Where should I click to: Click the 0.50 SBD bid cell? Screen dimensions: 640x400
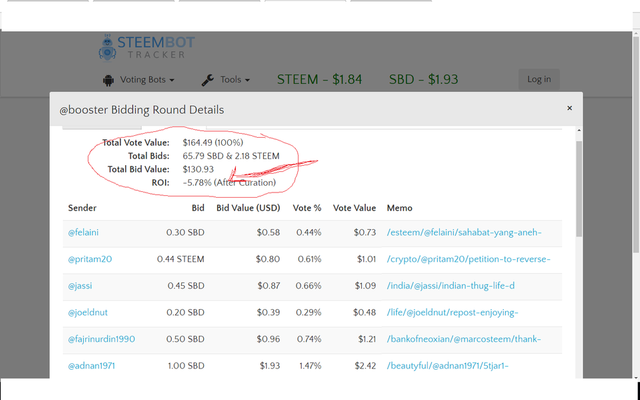coord(185,339)
